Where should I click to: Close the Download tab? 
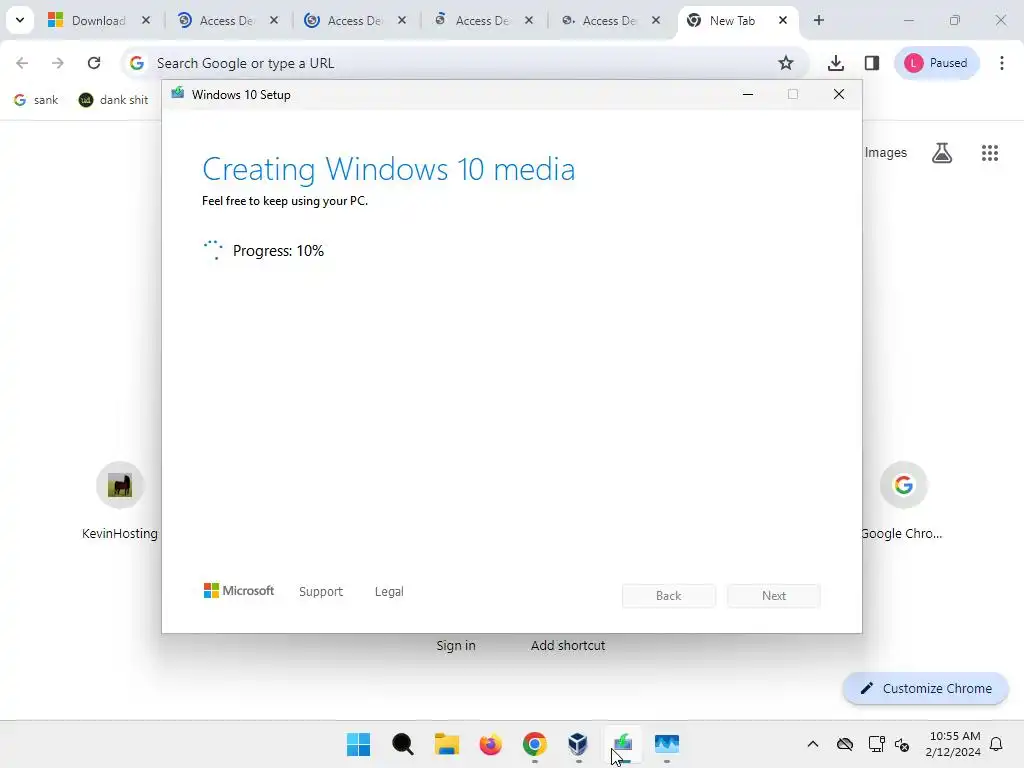[146, 20]
